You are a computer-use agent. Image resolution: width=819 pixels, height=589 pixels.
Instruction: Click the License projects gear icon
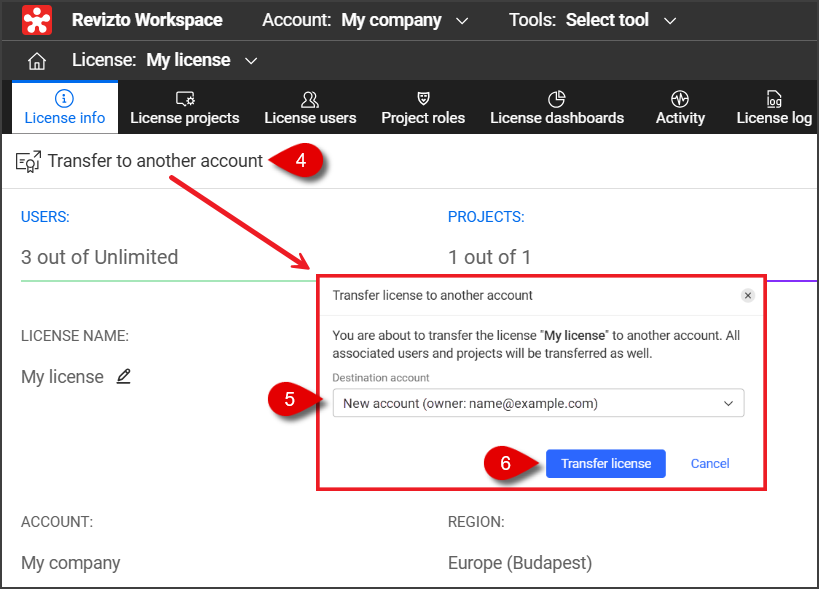(185, 98)
